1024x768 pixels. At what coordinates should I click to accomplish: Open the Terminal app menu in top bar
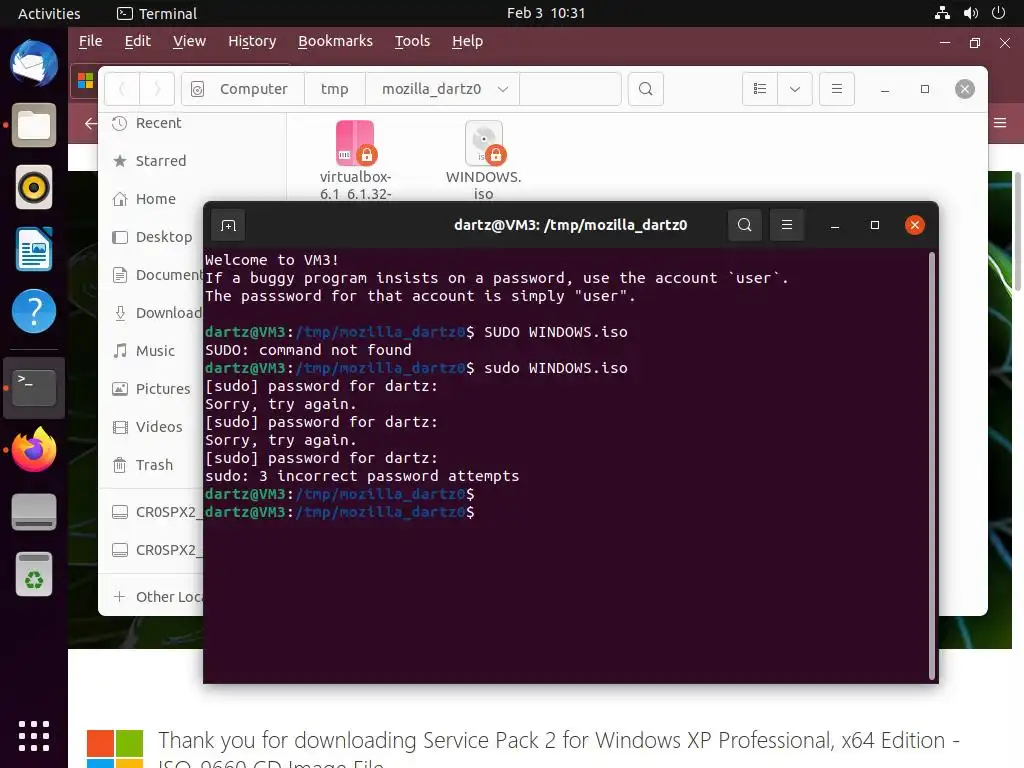tap(157, 13)
